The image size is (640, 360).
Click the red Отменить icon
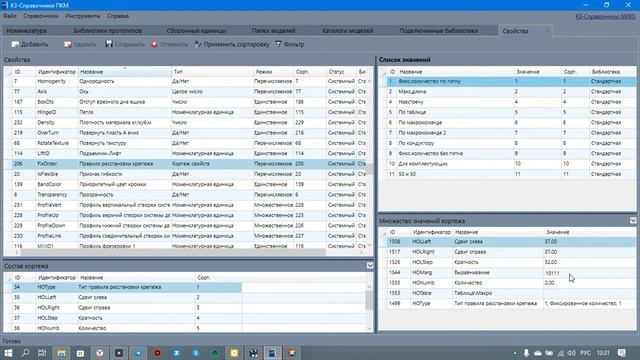[x=154, y=44]
